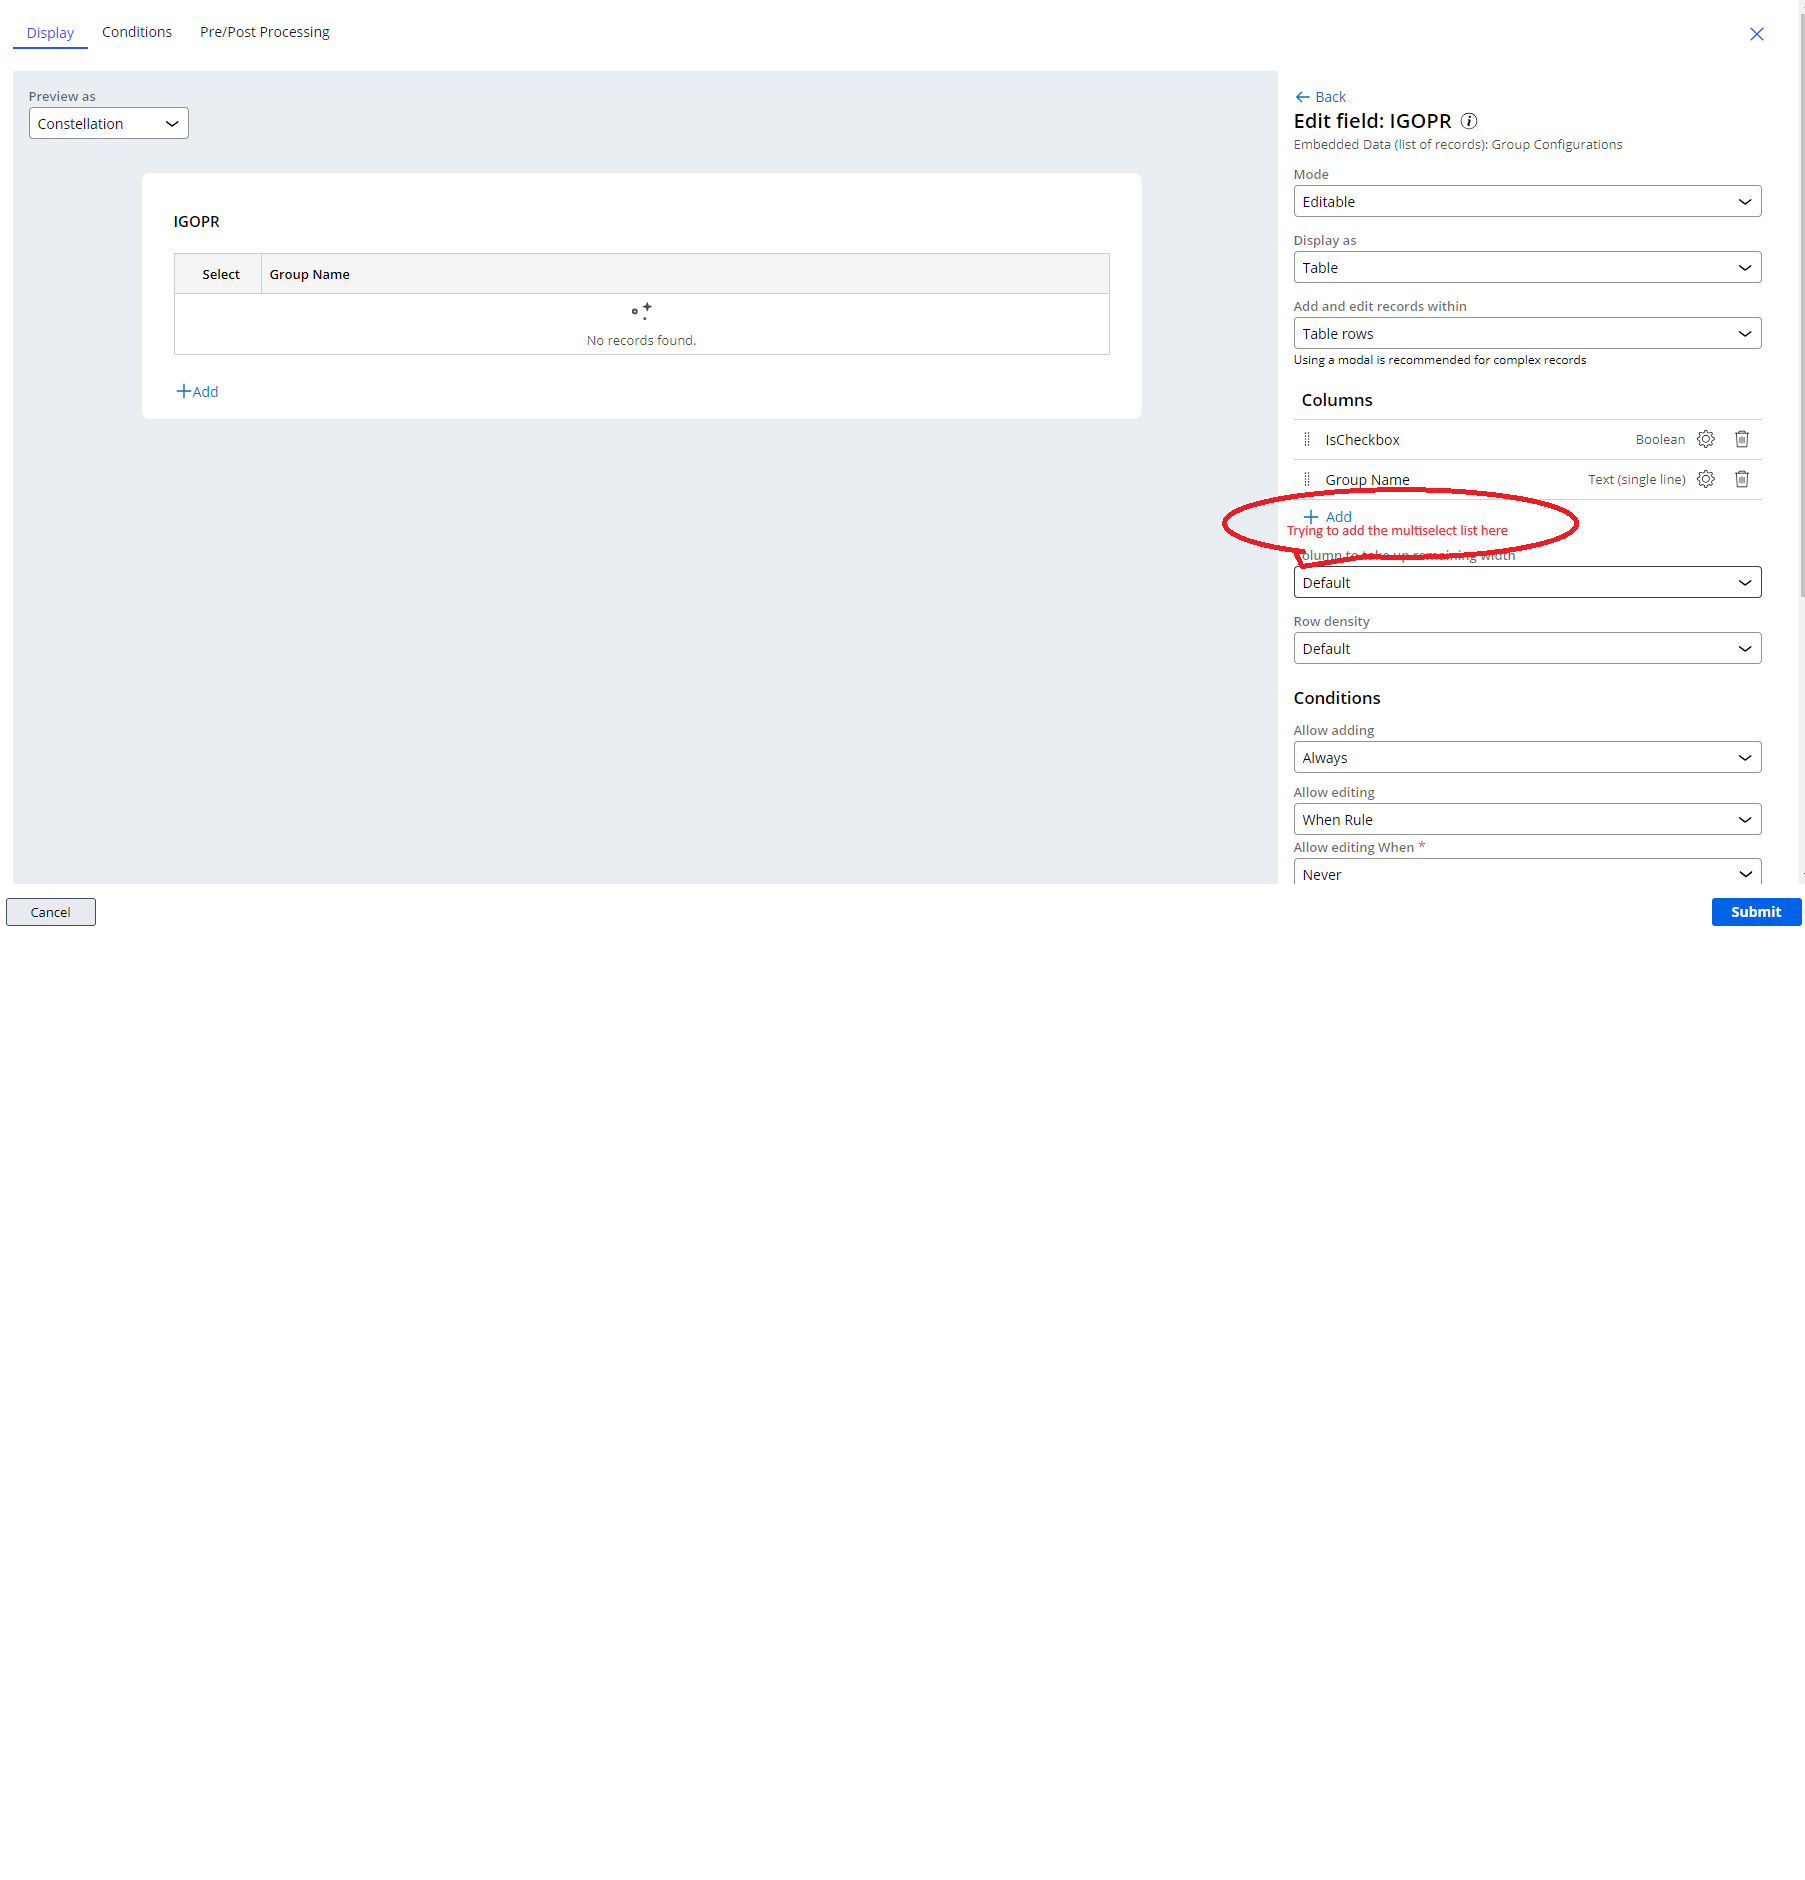Open column remaining width Default dropdown
This screenshot has width=1805, height=1880.
[1527, 582]
